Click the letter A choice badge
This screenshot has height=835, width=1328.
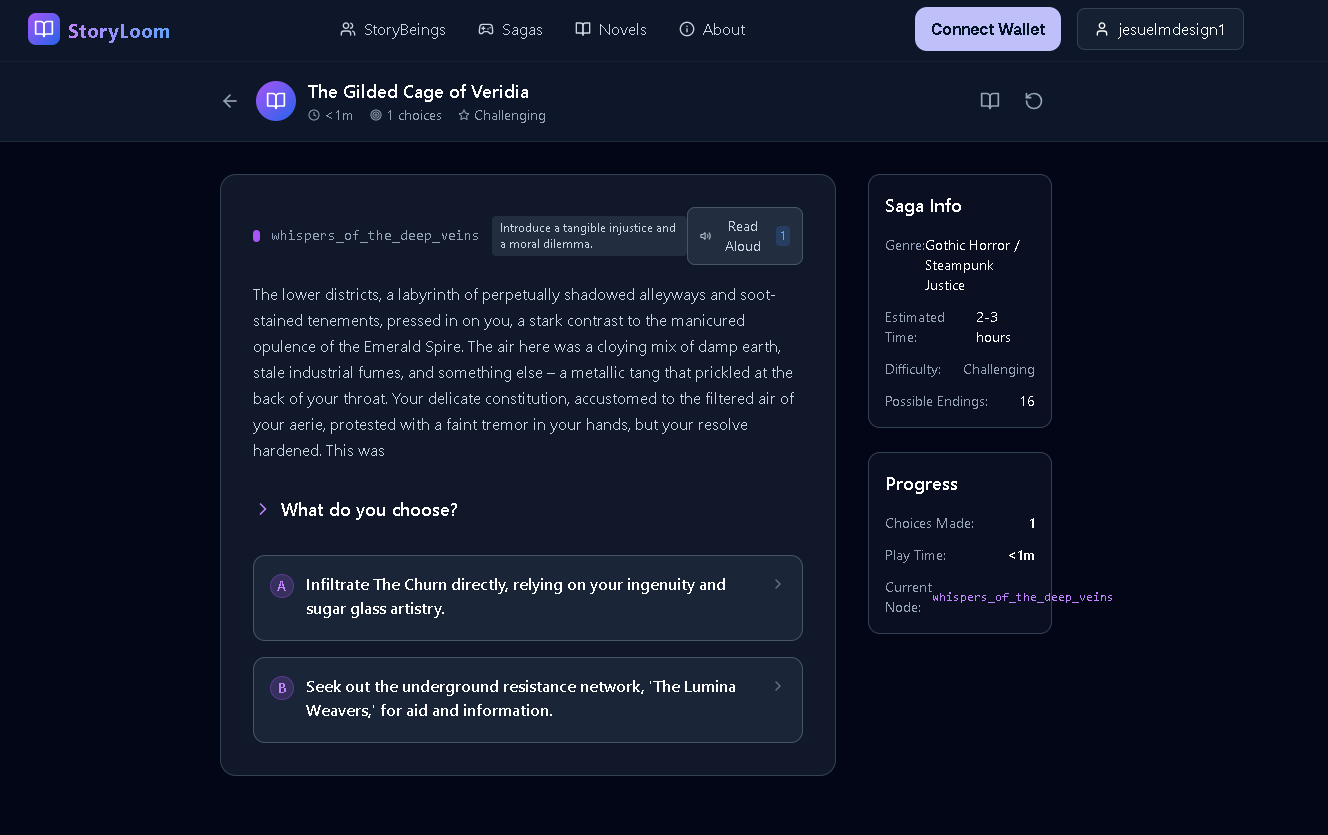pos(282,586)
